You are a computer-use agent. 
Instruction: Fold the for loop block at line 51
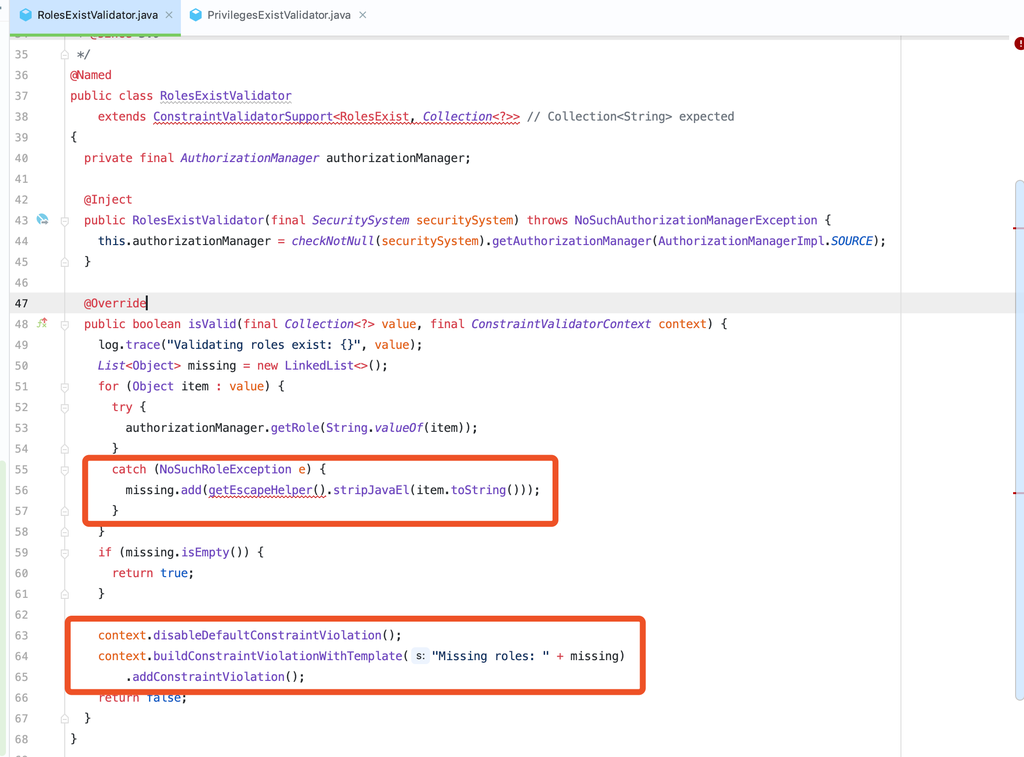pos(64,386)
